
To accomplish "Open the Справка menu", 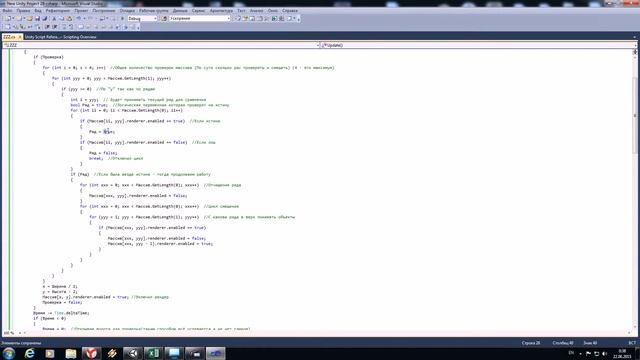I will (x=290, y=11).
